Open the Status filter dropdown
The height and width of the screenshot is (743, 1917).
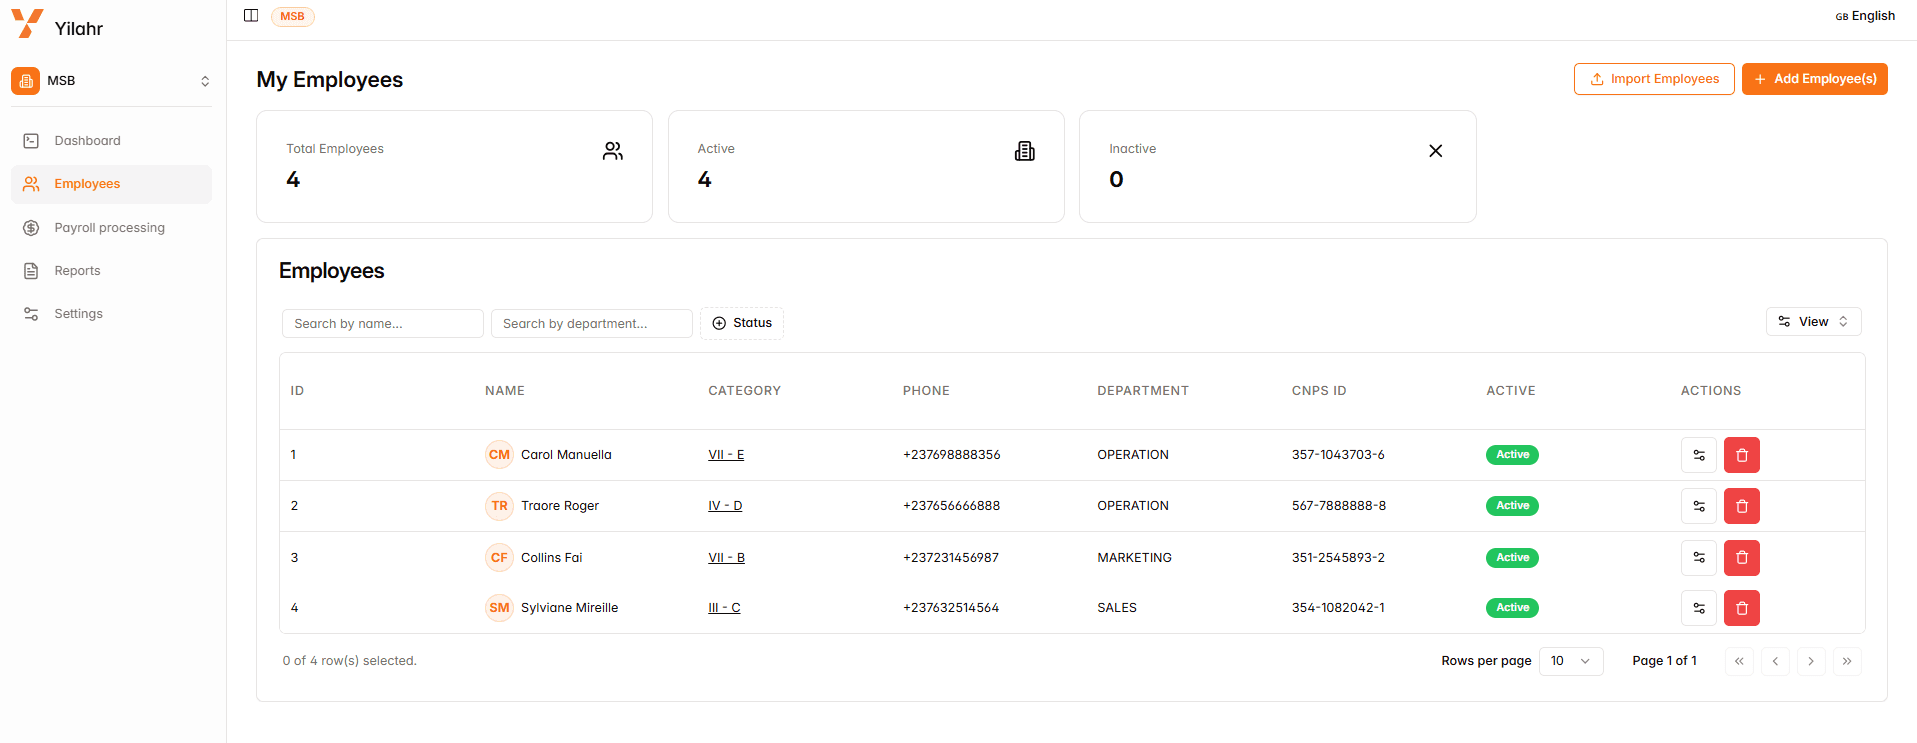(741, 323)
